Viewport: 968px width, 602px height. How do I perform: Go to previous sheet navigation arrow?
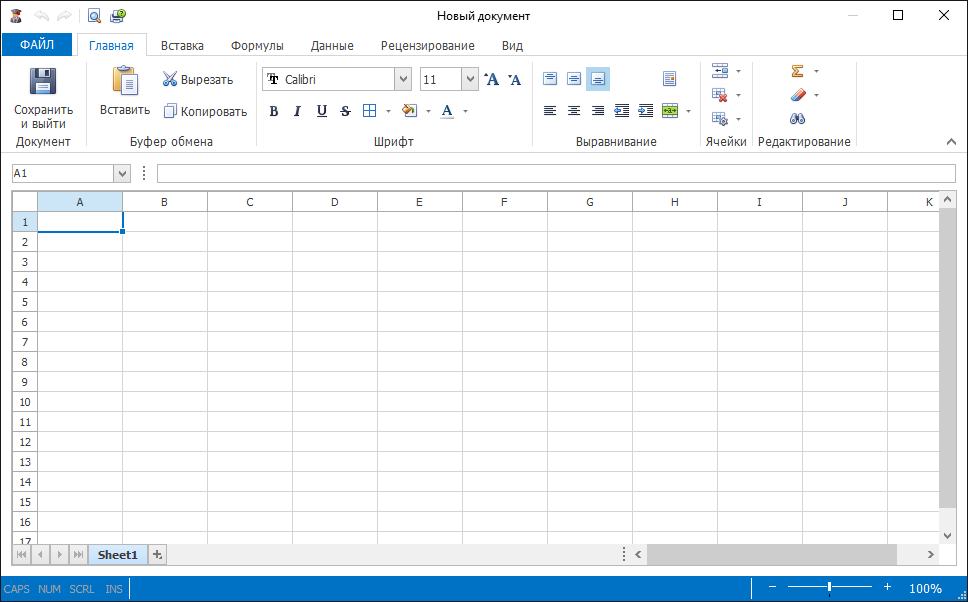tap(40, 554)
